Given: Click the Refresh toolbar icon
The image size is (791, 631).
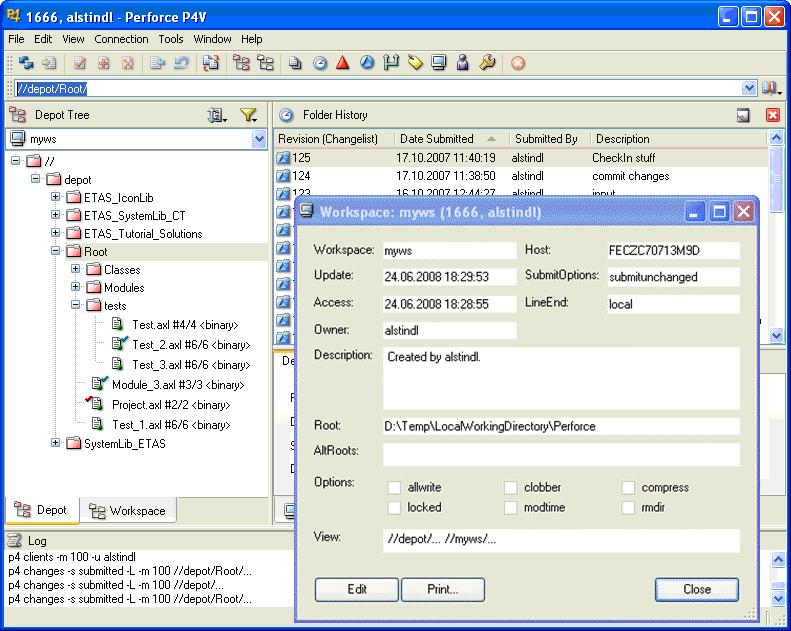Looking at the screenshot, I should 26,63.
